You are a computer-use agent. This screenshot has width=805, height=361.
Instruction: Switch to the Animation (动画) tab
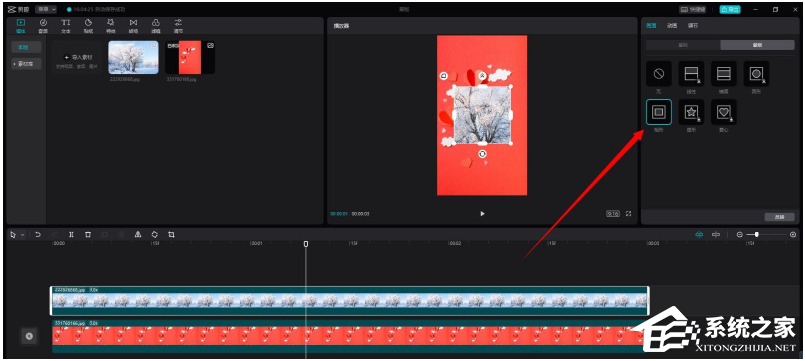(672, 25)
